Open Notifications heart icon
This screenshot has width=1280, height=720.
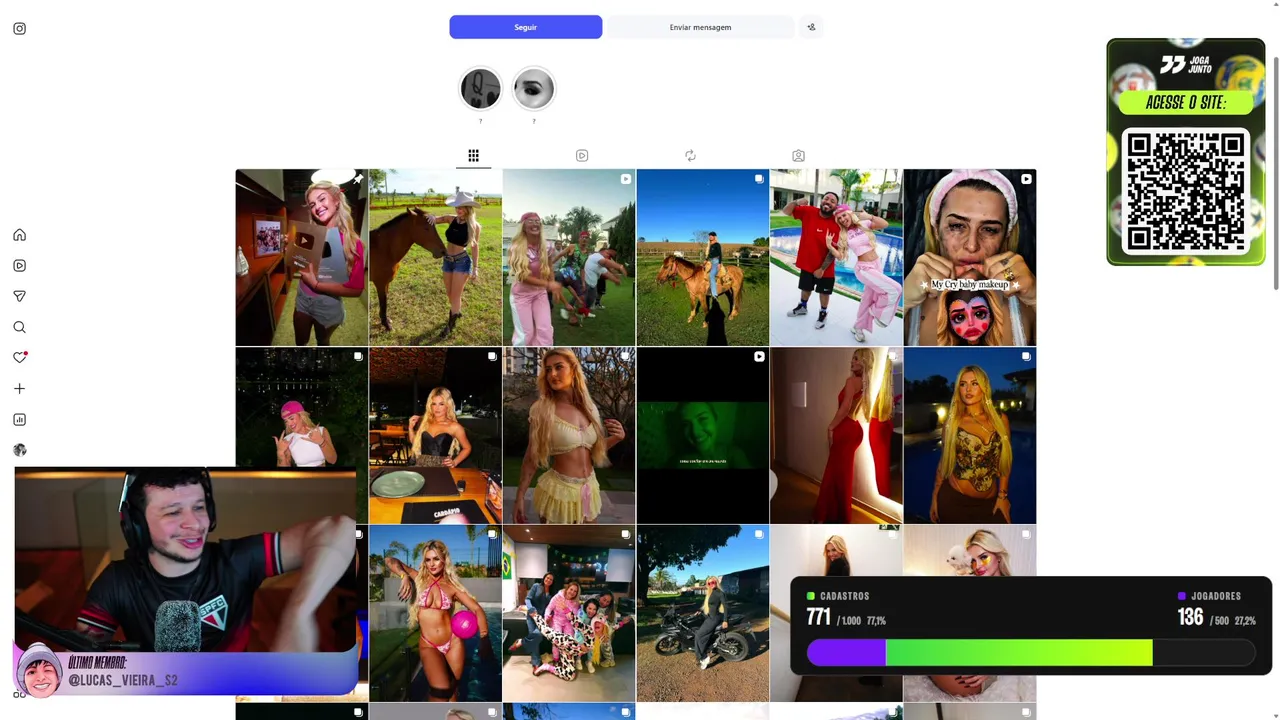19,358
